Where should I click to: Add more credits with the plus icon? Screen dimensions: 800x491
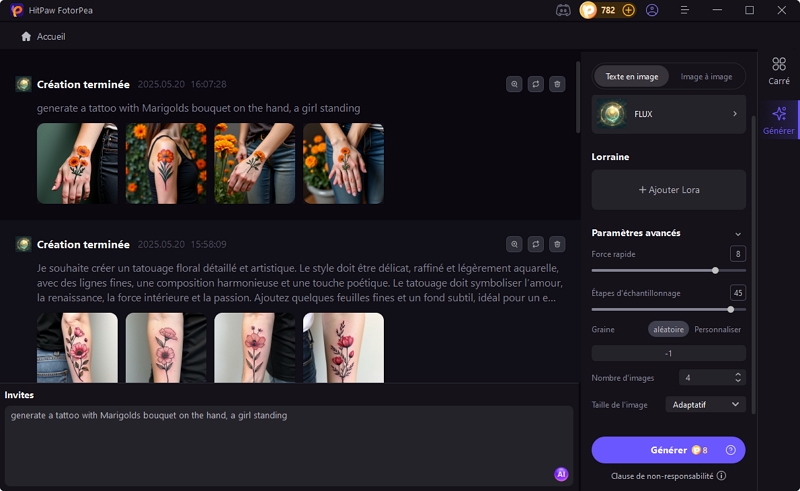(629, 10)
